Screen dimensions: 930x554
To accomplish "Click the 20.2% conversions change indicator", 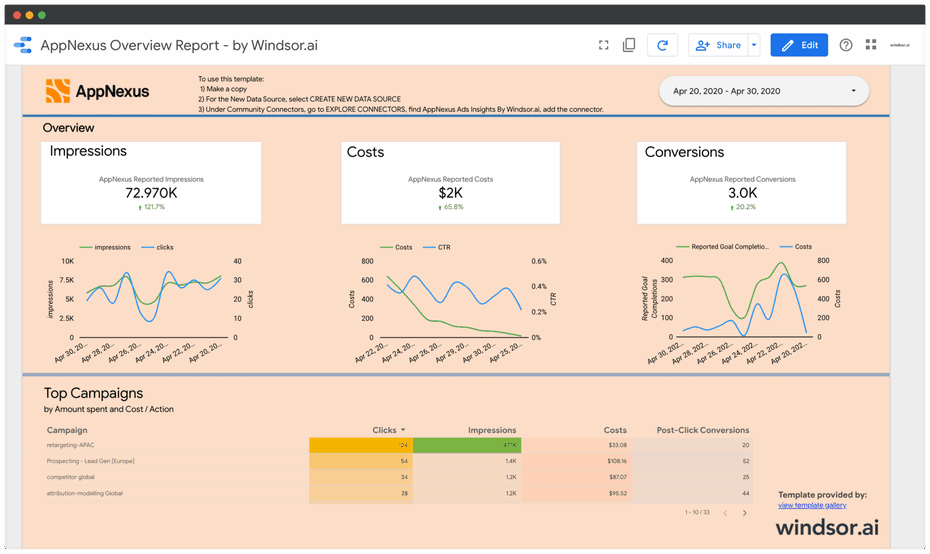I will point(743,207).
